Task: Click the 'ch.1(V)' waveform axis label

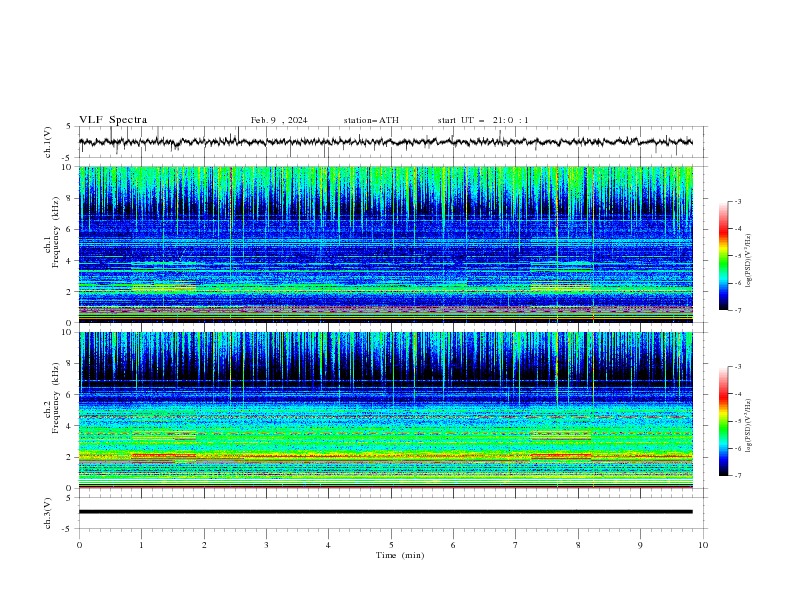Action: coord(48,142)
